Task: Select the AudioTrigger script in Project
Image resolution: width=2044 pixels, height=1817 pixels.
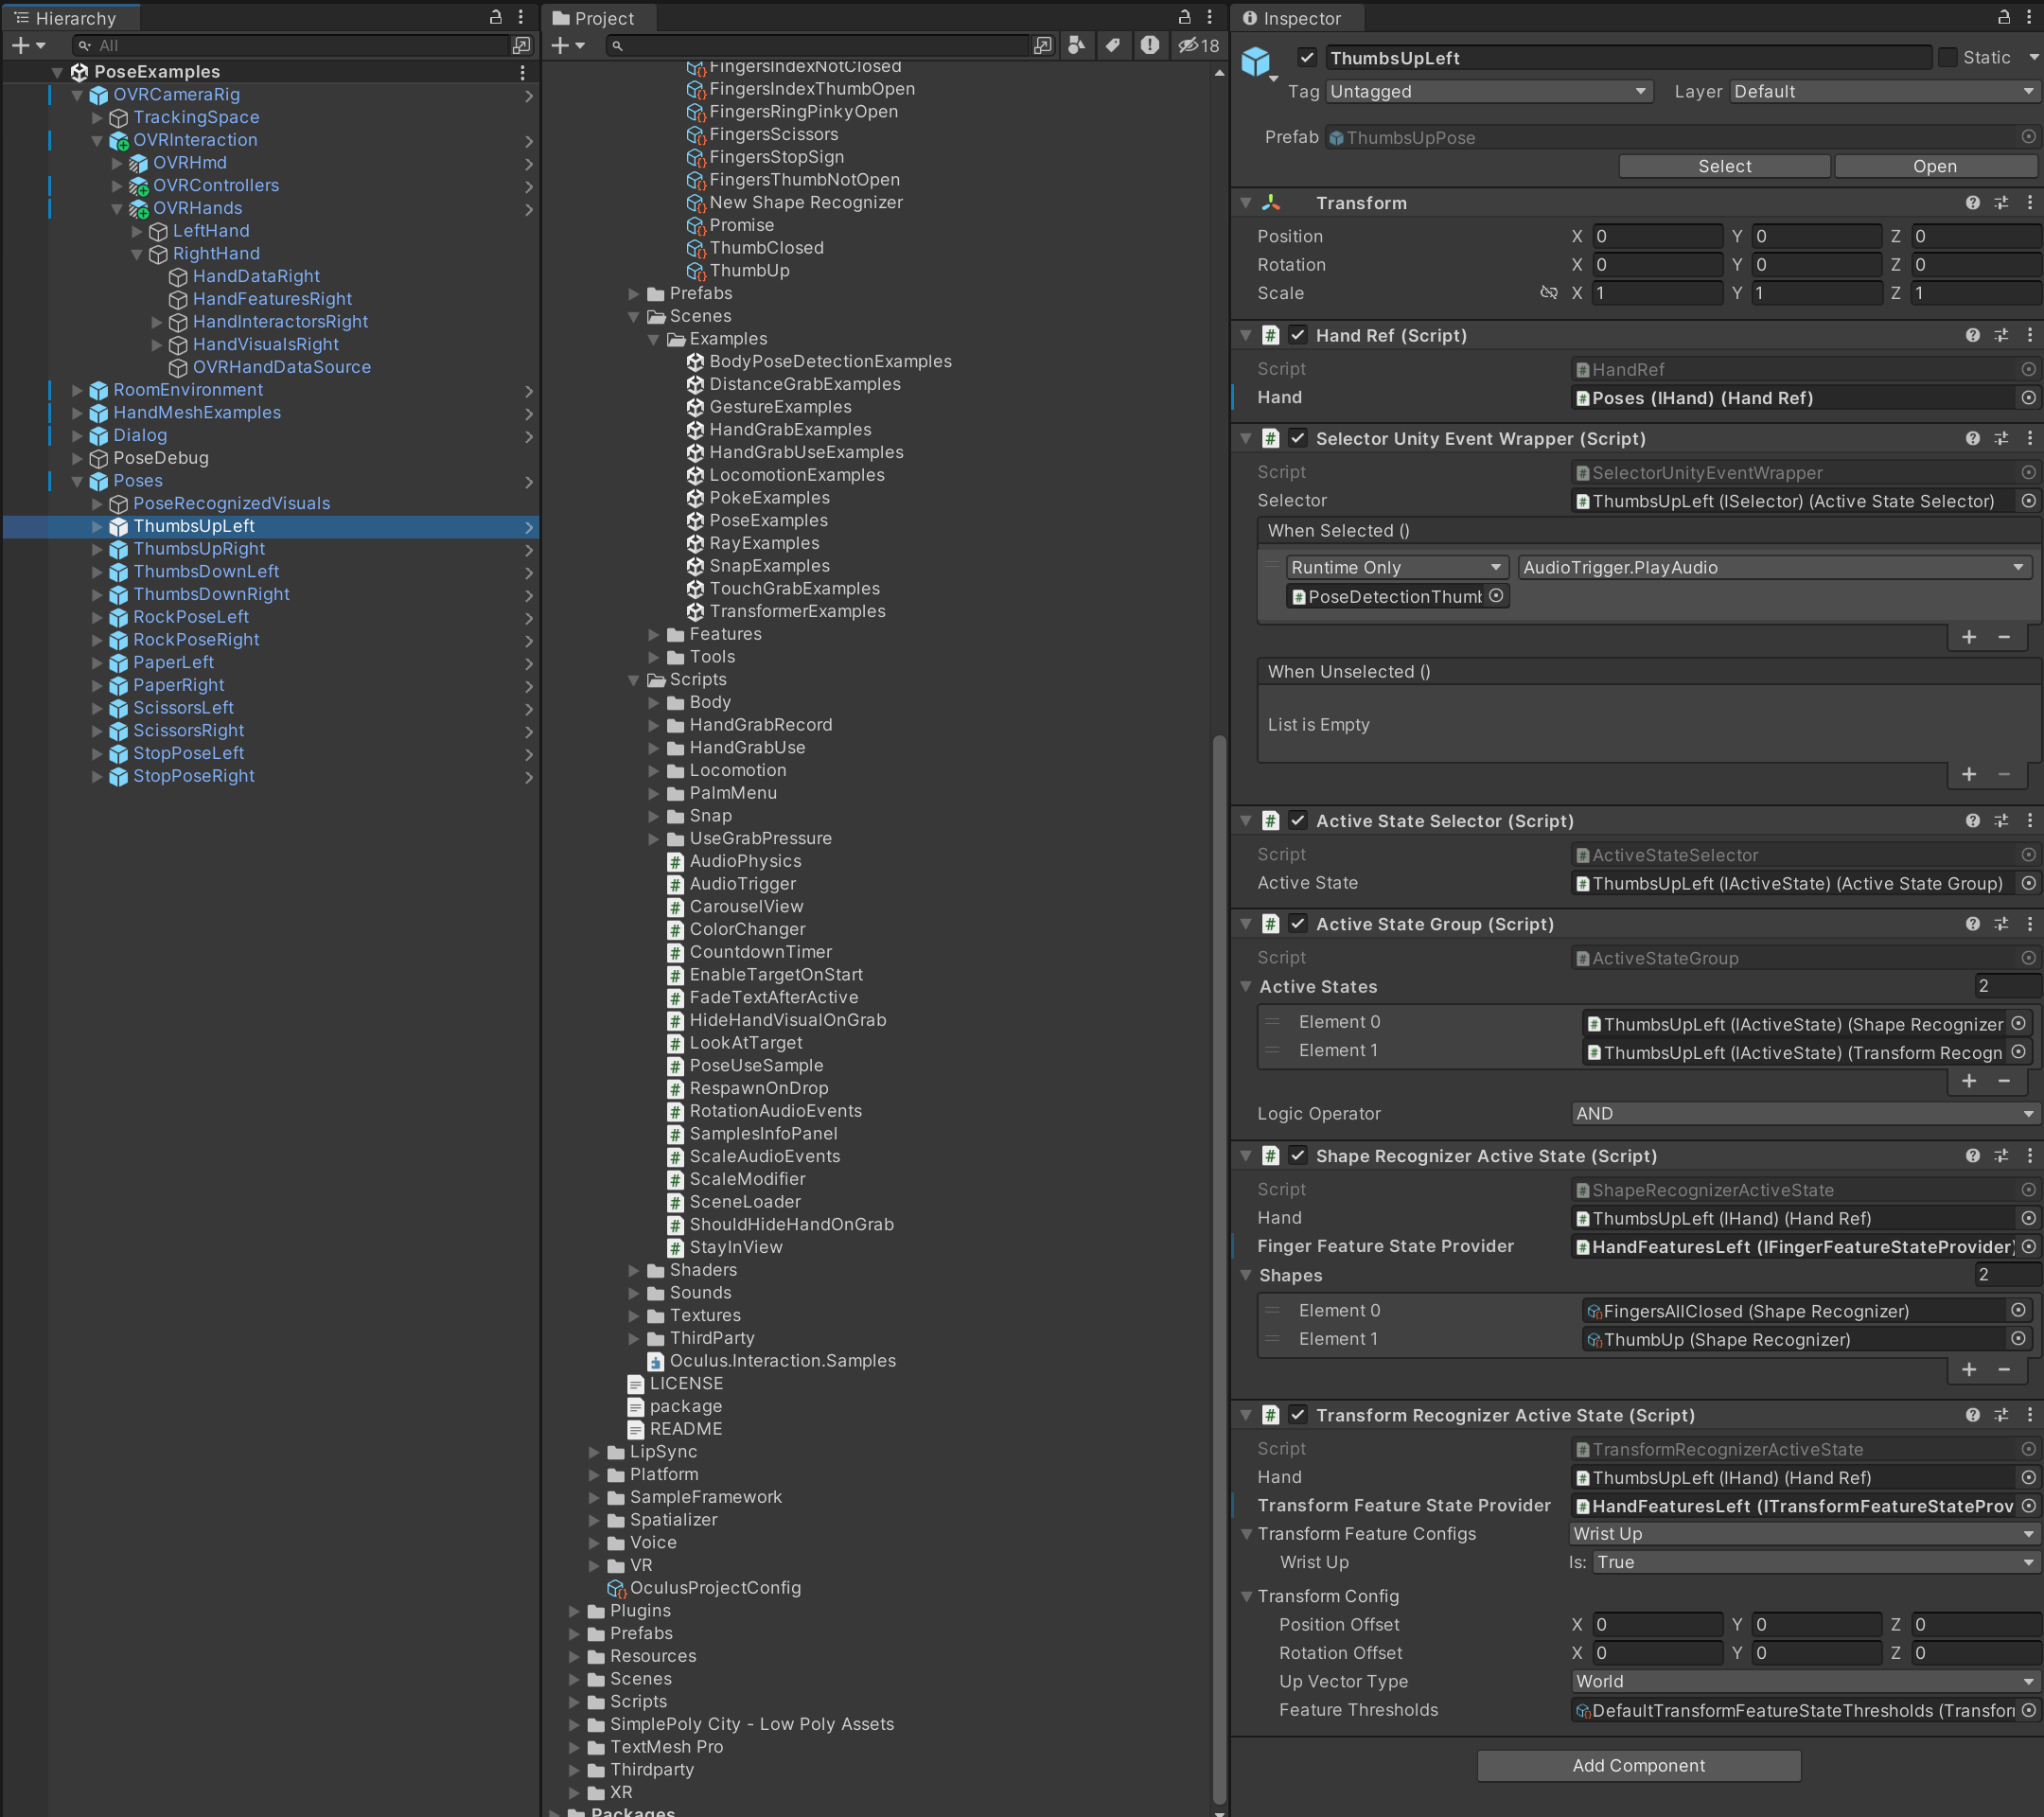Action: pos(742,884)
